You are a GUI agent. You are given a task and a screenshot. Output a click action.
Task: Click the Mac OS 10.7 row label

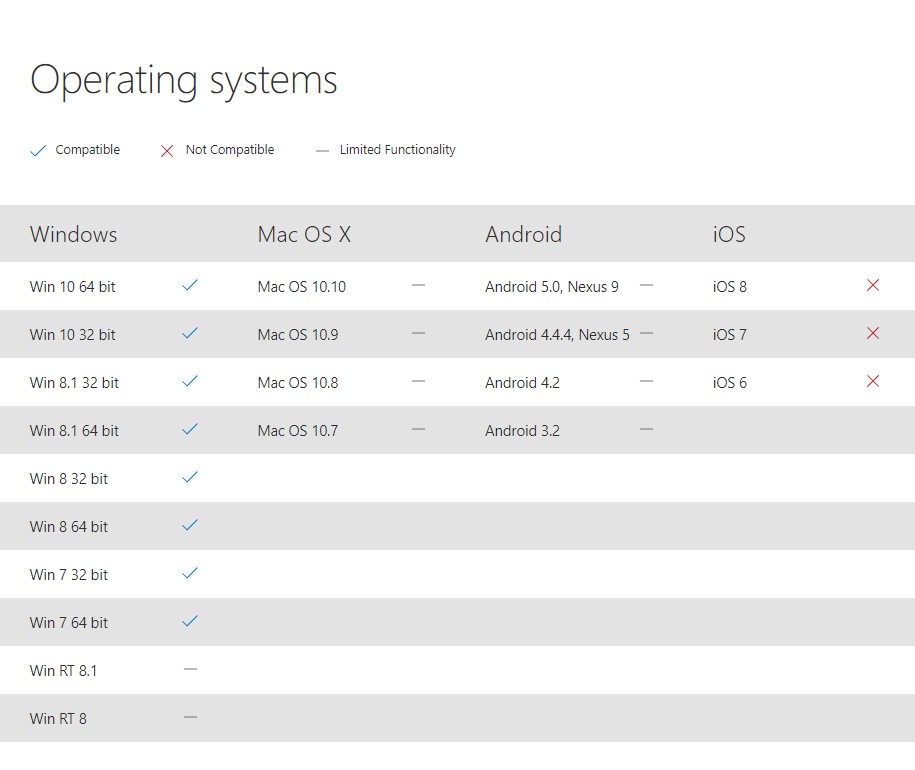click(297, 431)
